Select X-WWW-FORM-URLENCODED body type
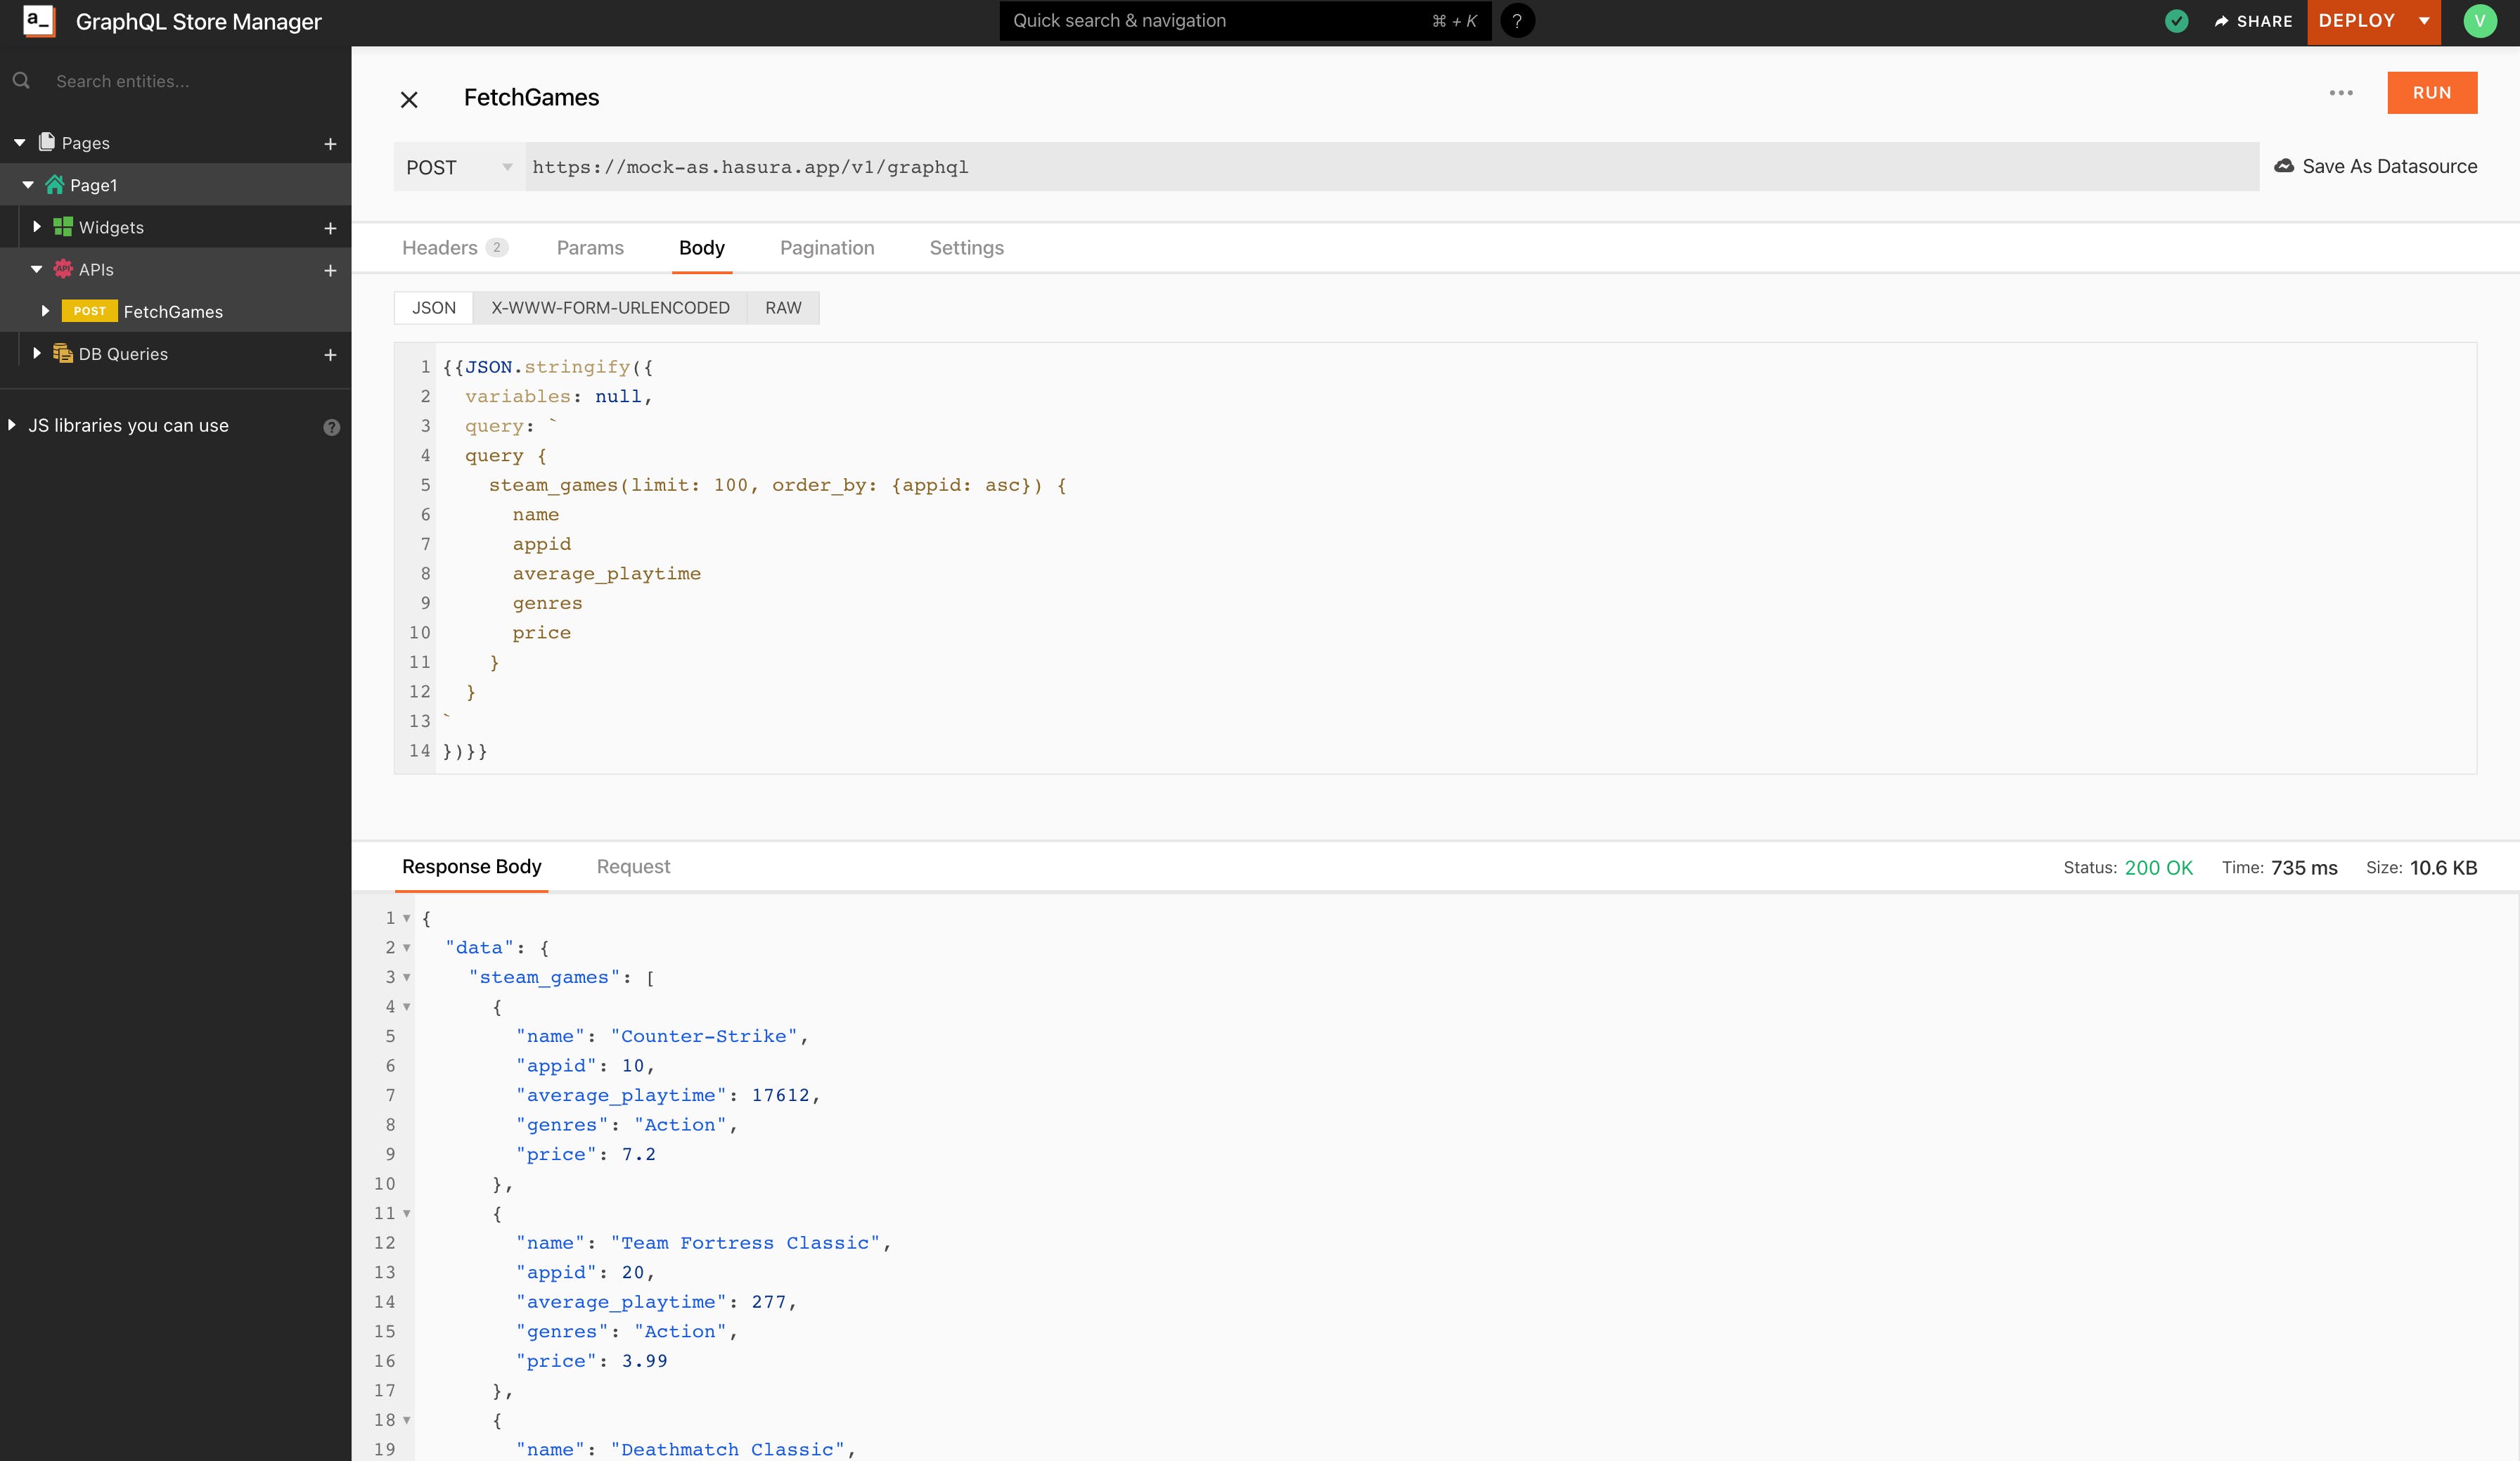The height and width of the screenshot is (1461, 2520). (x=610, y=308)
